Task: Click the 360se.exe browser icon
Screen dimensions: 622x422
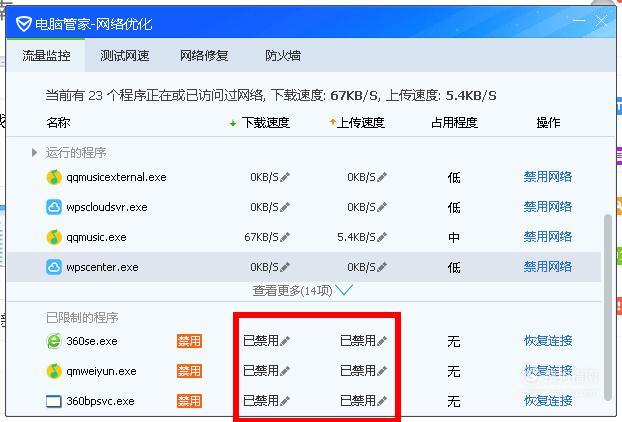Action: (x=54, y=341)
